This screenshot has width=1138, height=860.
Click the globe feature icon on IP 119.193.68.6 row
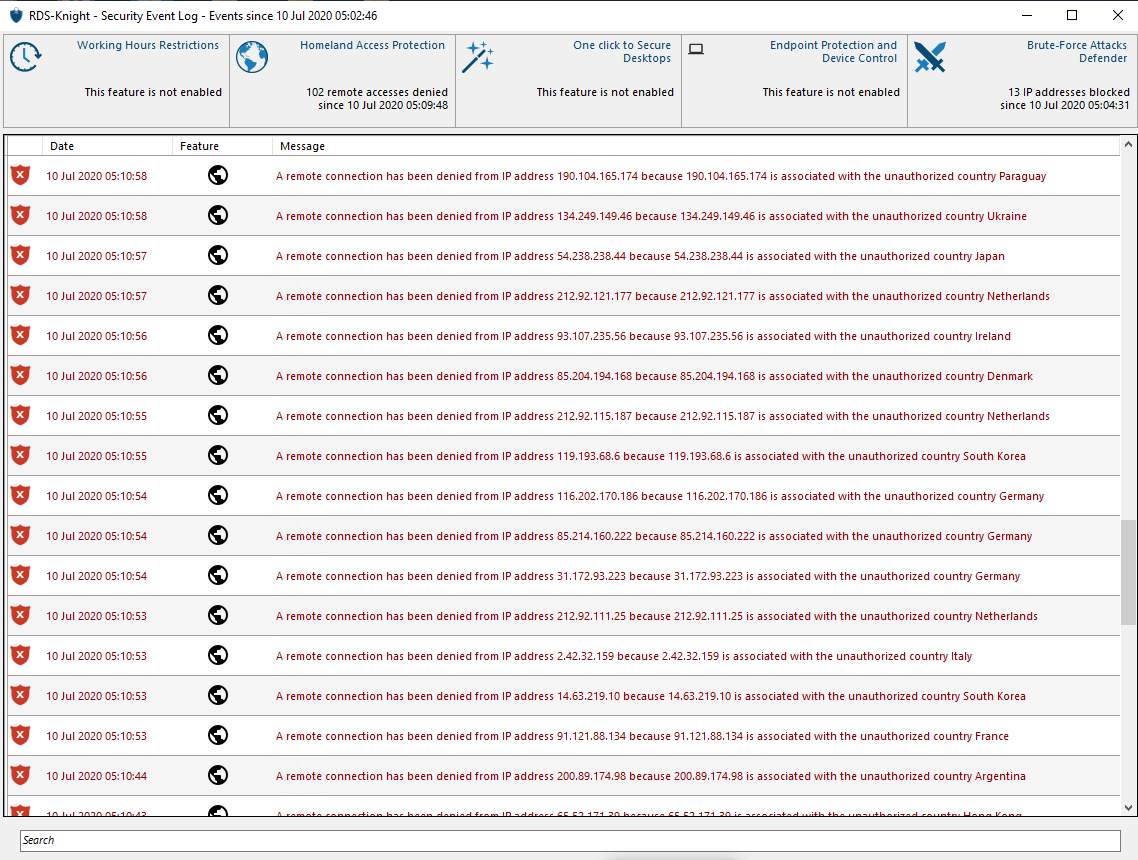(x=218, y=455)
